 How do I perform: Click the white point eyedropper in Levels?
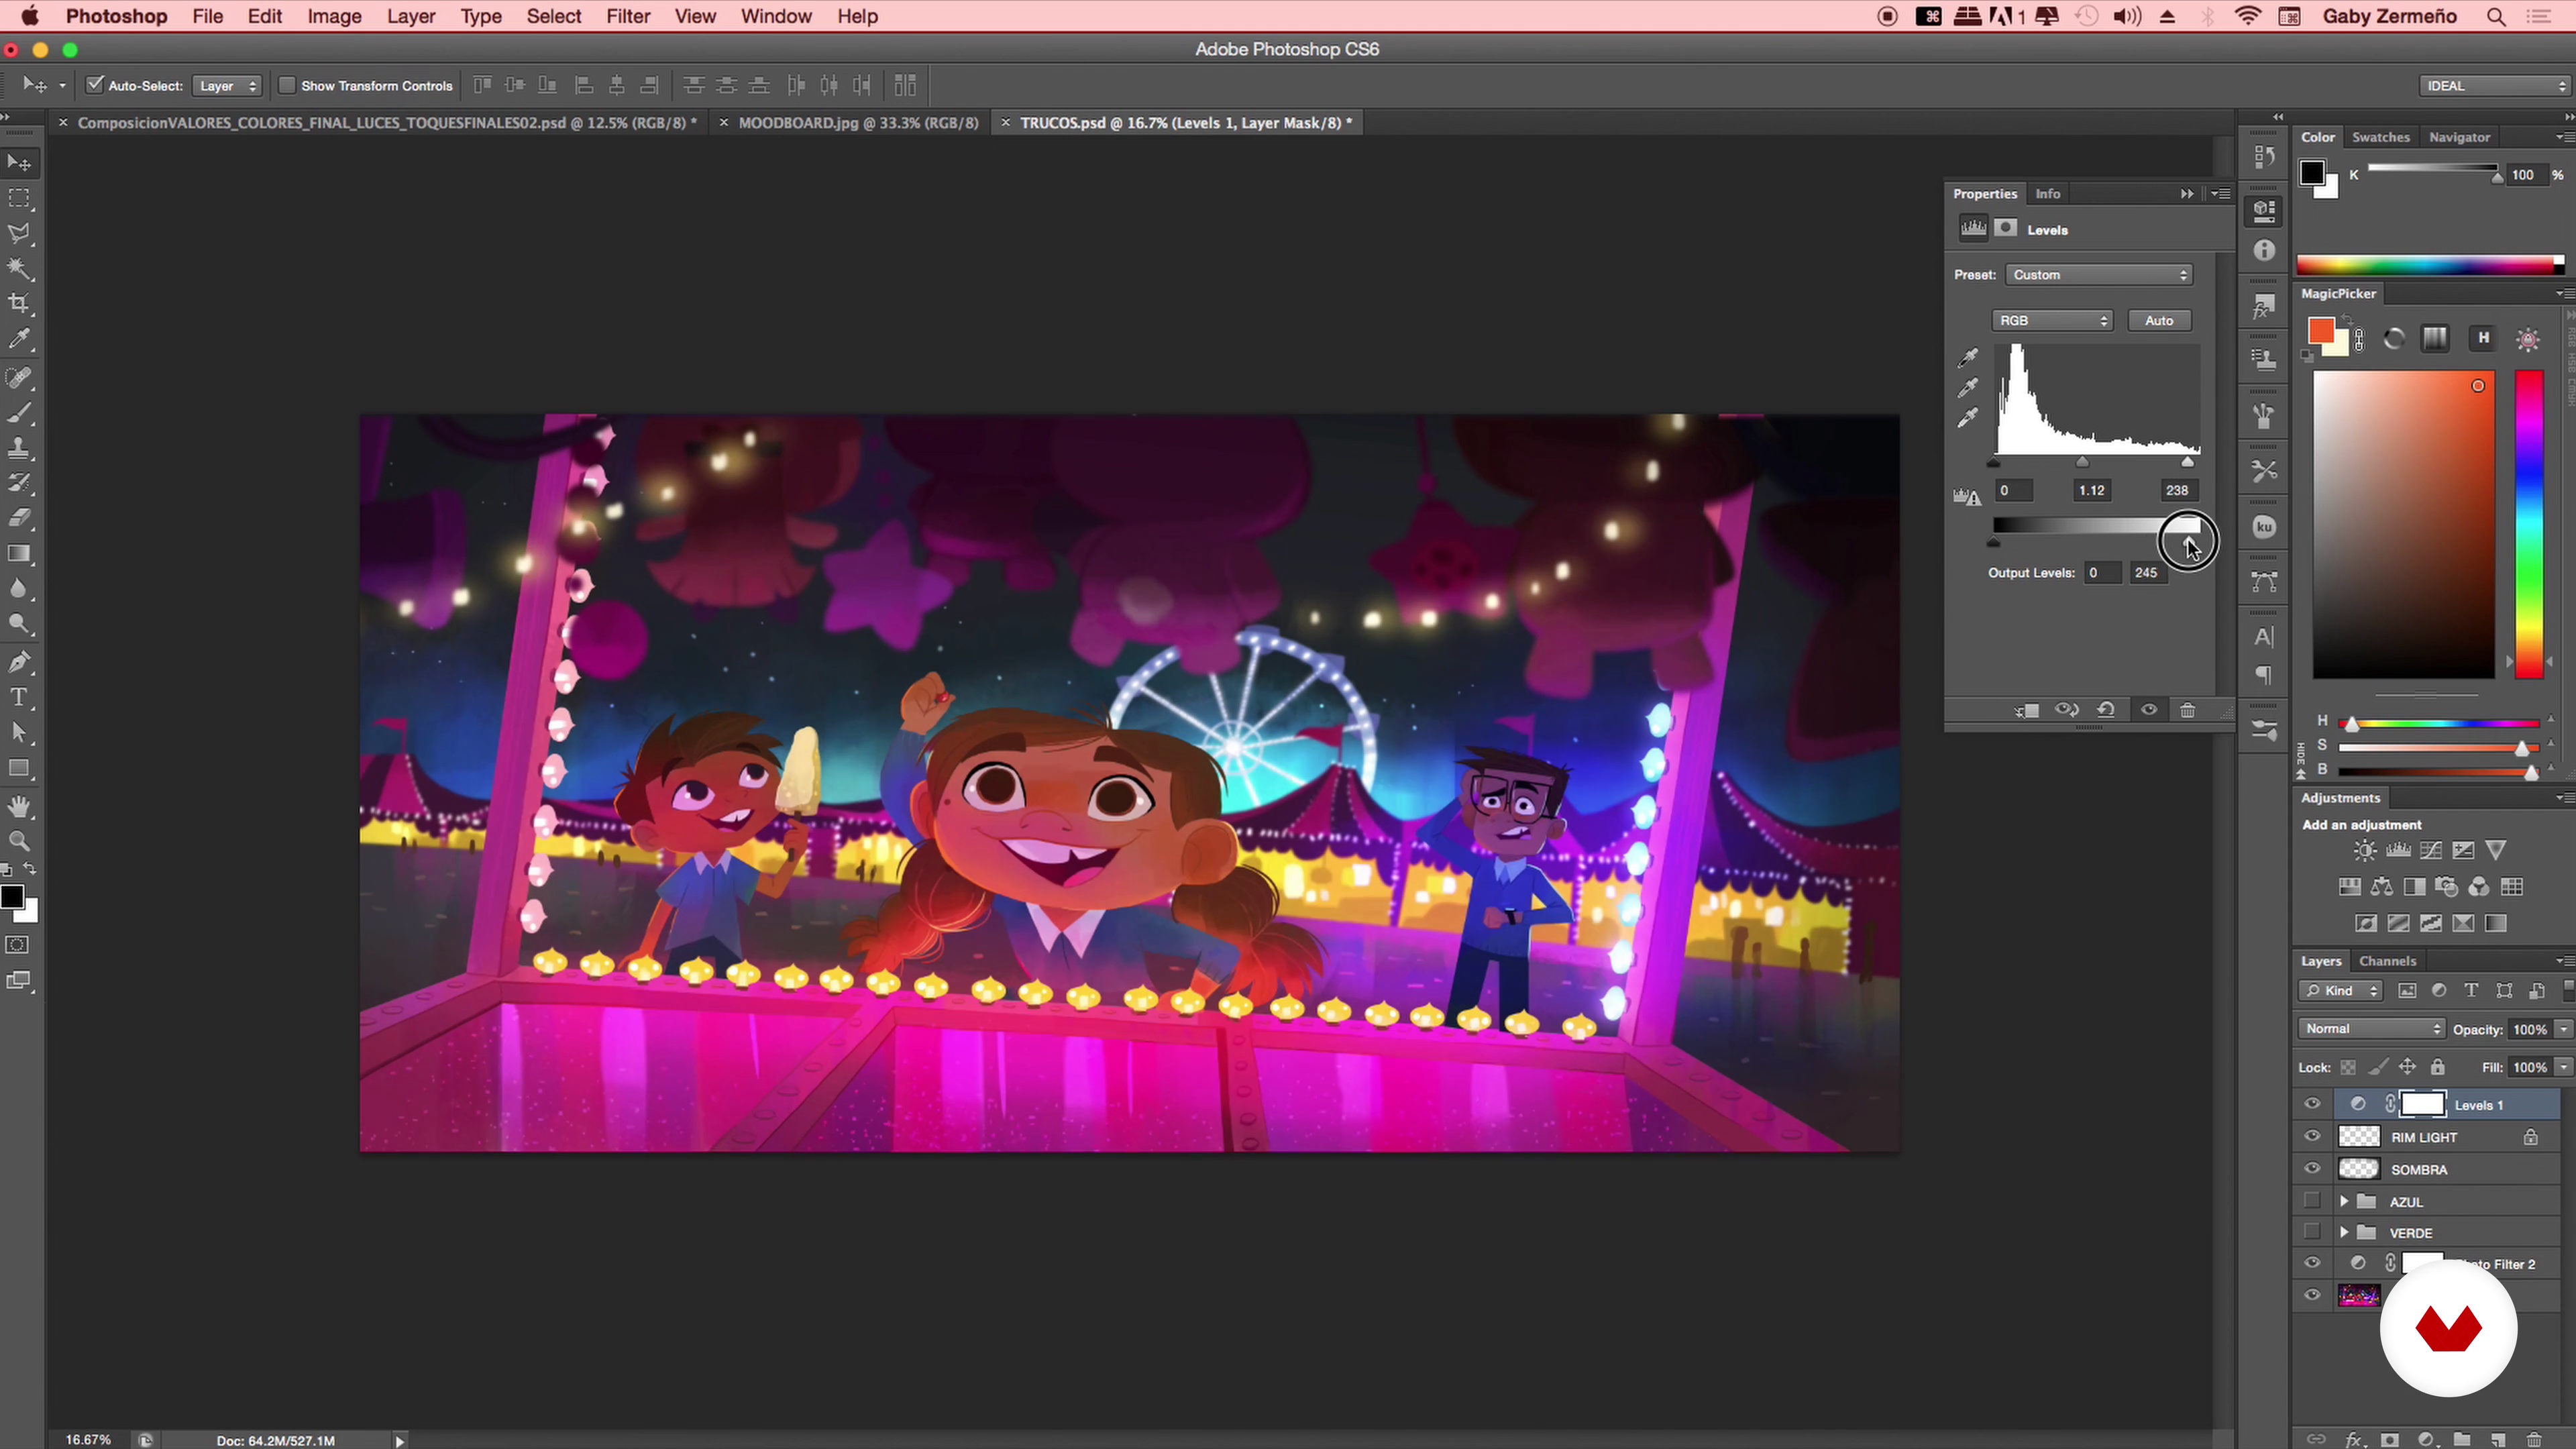coord(1967,418)
